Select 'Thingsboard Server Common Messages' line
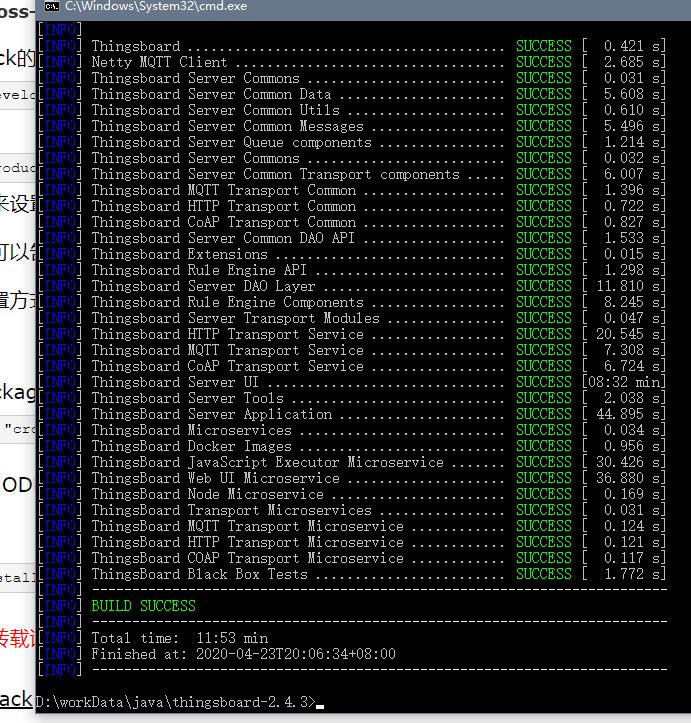This screenshot has height=723, width=691. pos(352,126)
